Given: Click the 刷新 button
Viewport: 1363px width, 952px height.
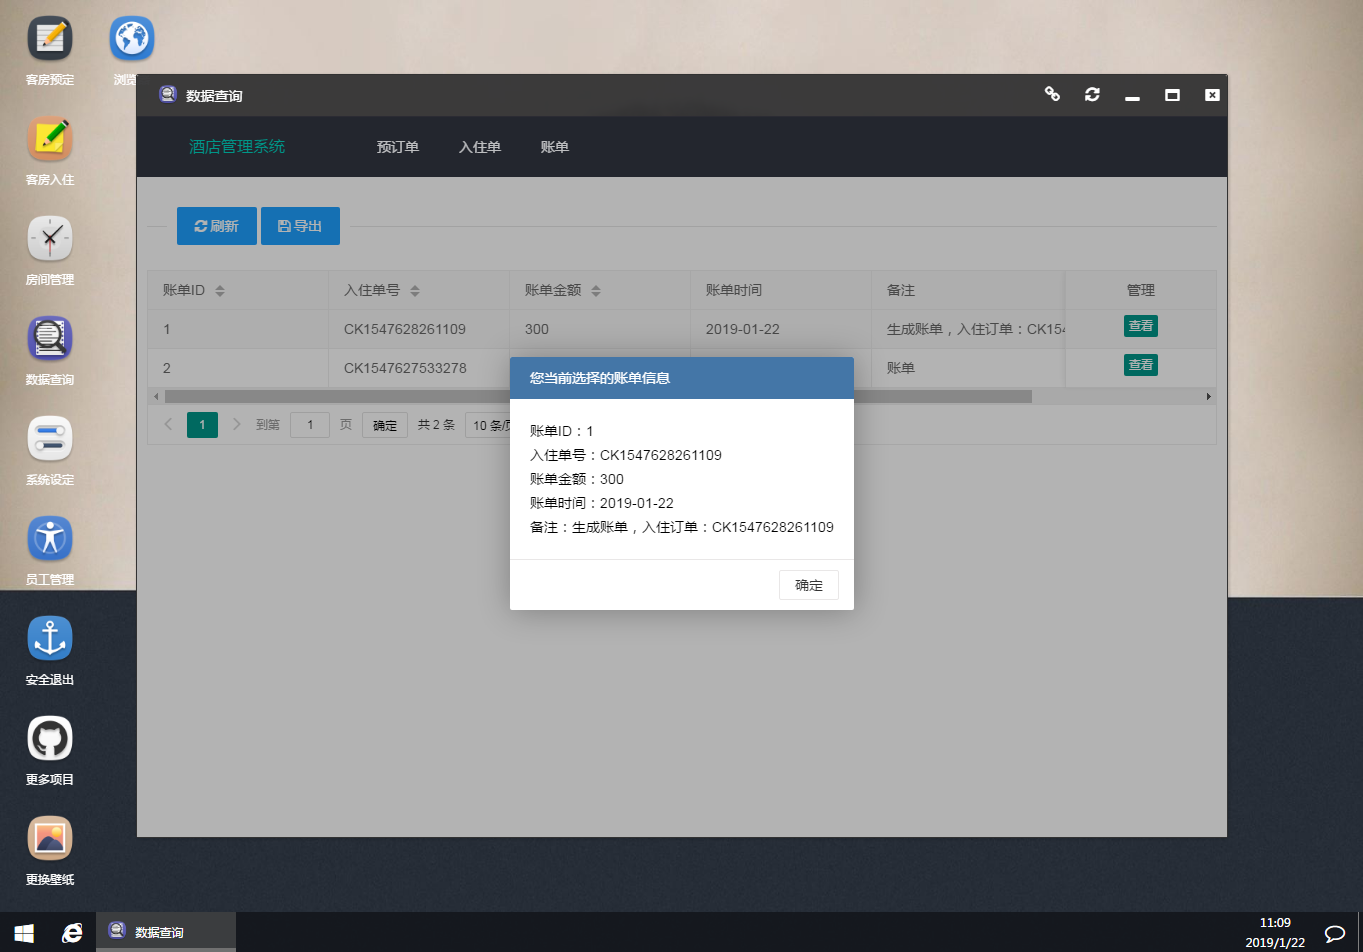Looking at the screenshot, I should click(x=217, y=226).
